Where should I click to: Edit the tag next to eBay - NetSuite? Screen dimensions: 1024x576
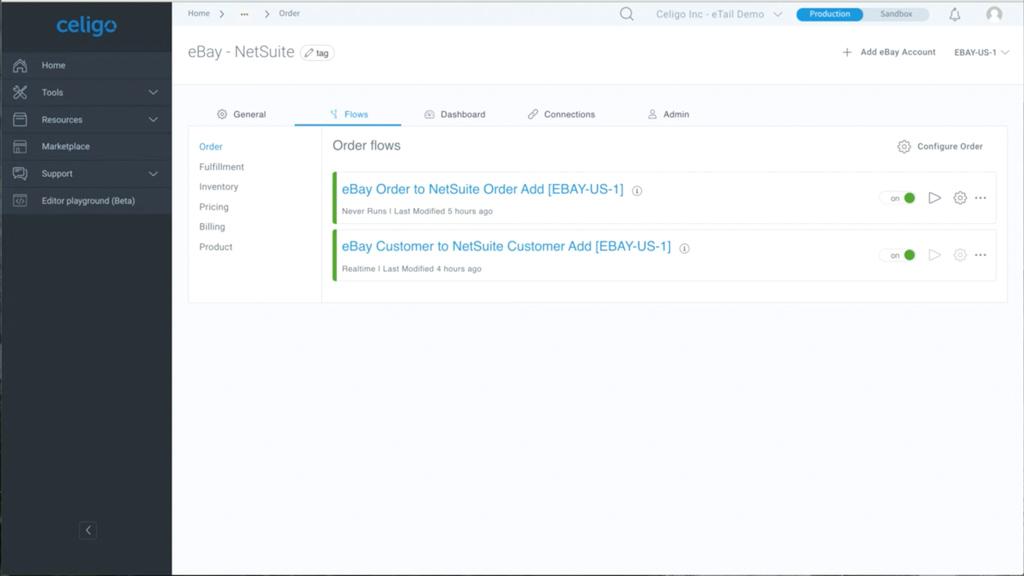pos(317,53)
